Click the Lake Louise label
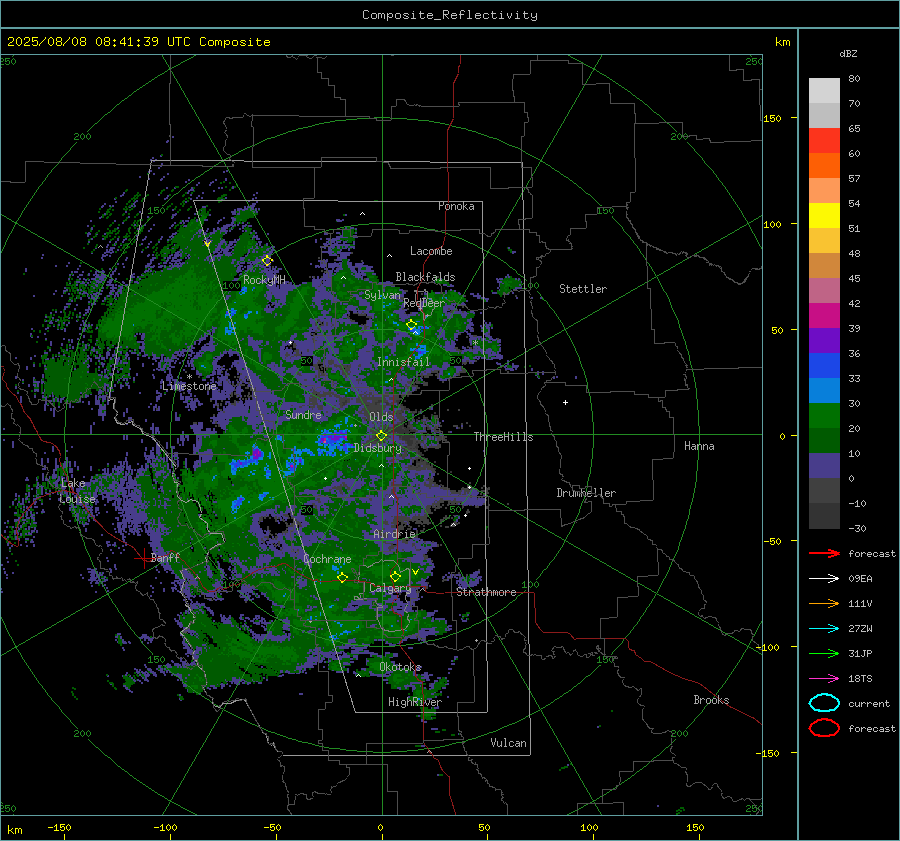This screenshot has height=841, width=900. click(77, 491)
